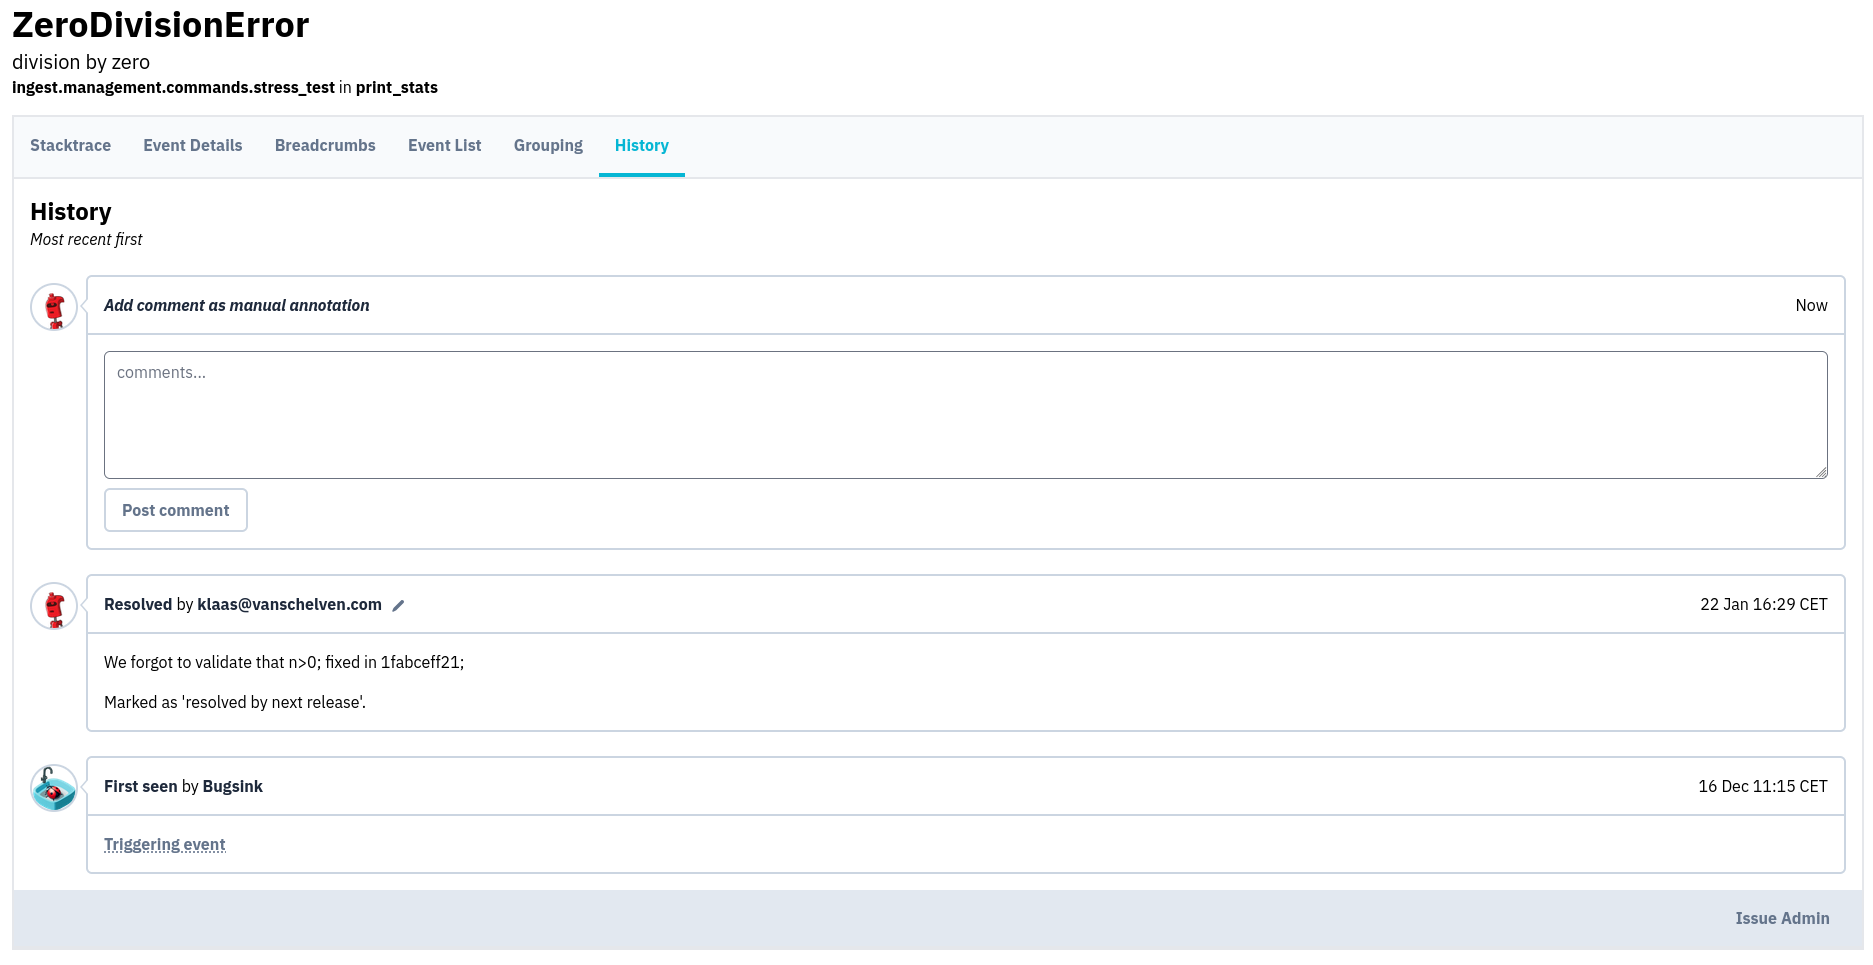Viewport: 1873px width, 965px height.
Task: Go to the Breadcrumbs tab
Action: point(325,146)
